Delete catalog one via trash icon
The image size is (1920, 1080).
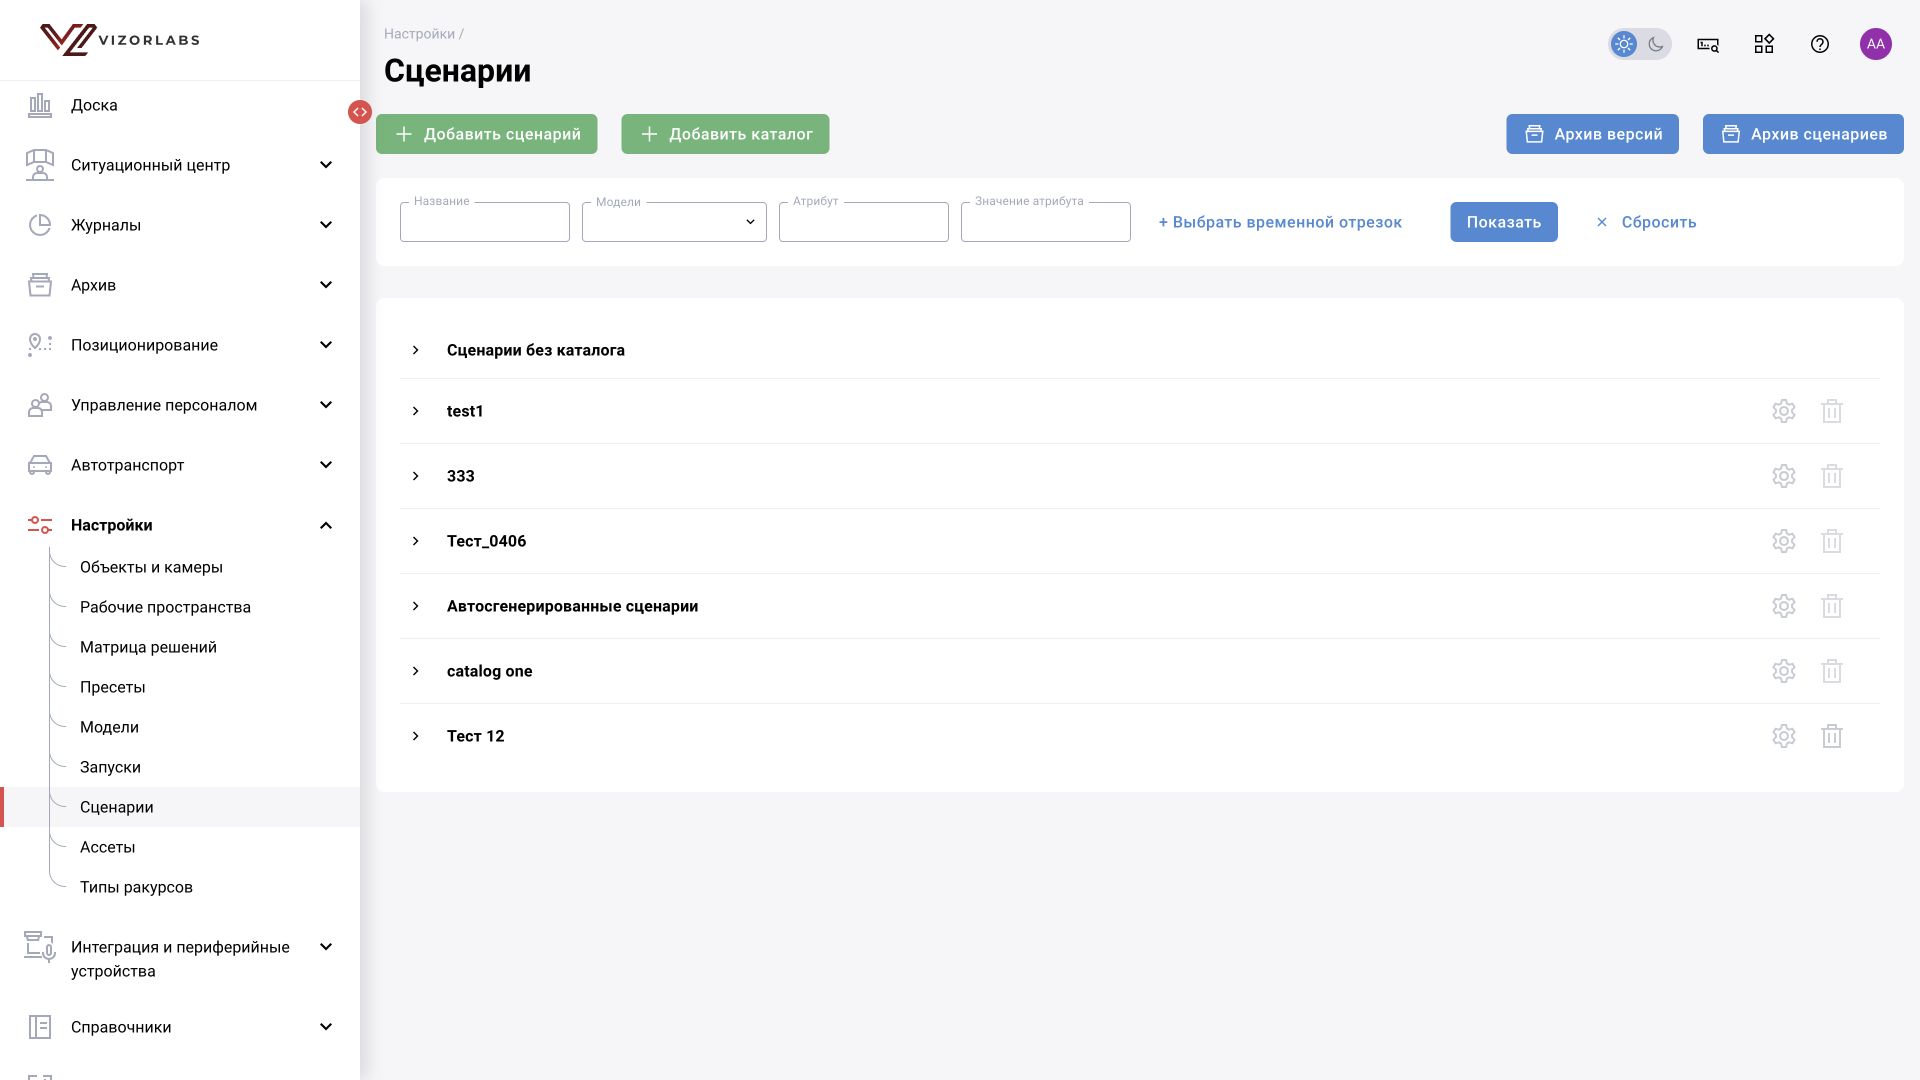pyautogui.click(x=1832, y=671)
